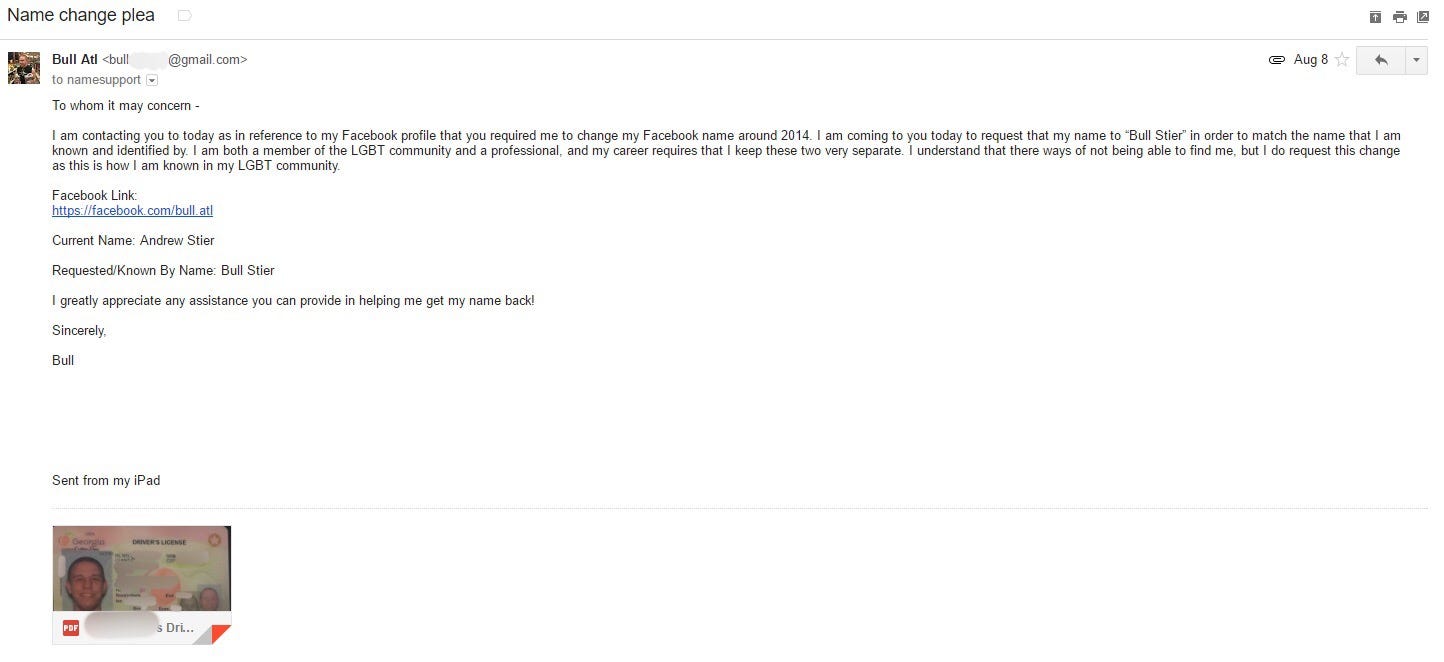The image size is (1444, 662).
Task: Click the paperclip attachment indicator
Action: [1276, 60]
